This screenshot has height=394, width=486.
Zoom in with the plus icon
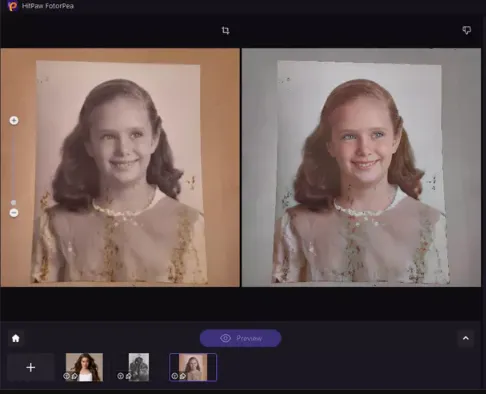pyautogui.click(x=14, y=120)
